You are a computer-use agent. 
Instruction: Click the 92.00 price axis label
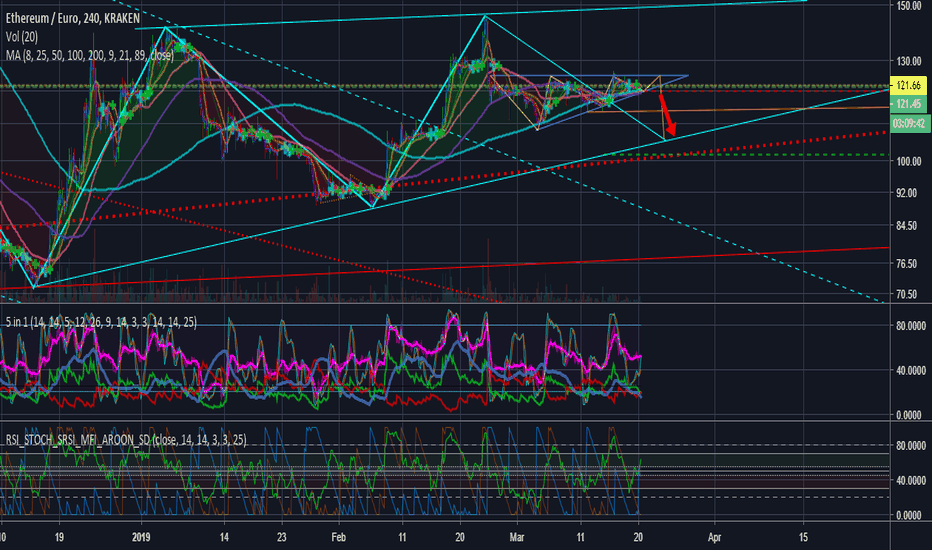(x=906, y=193)
